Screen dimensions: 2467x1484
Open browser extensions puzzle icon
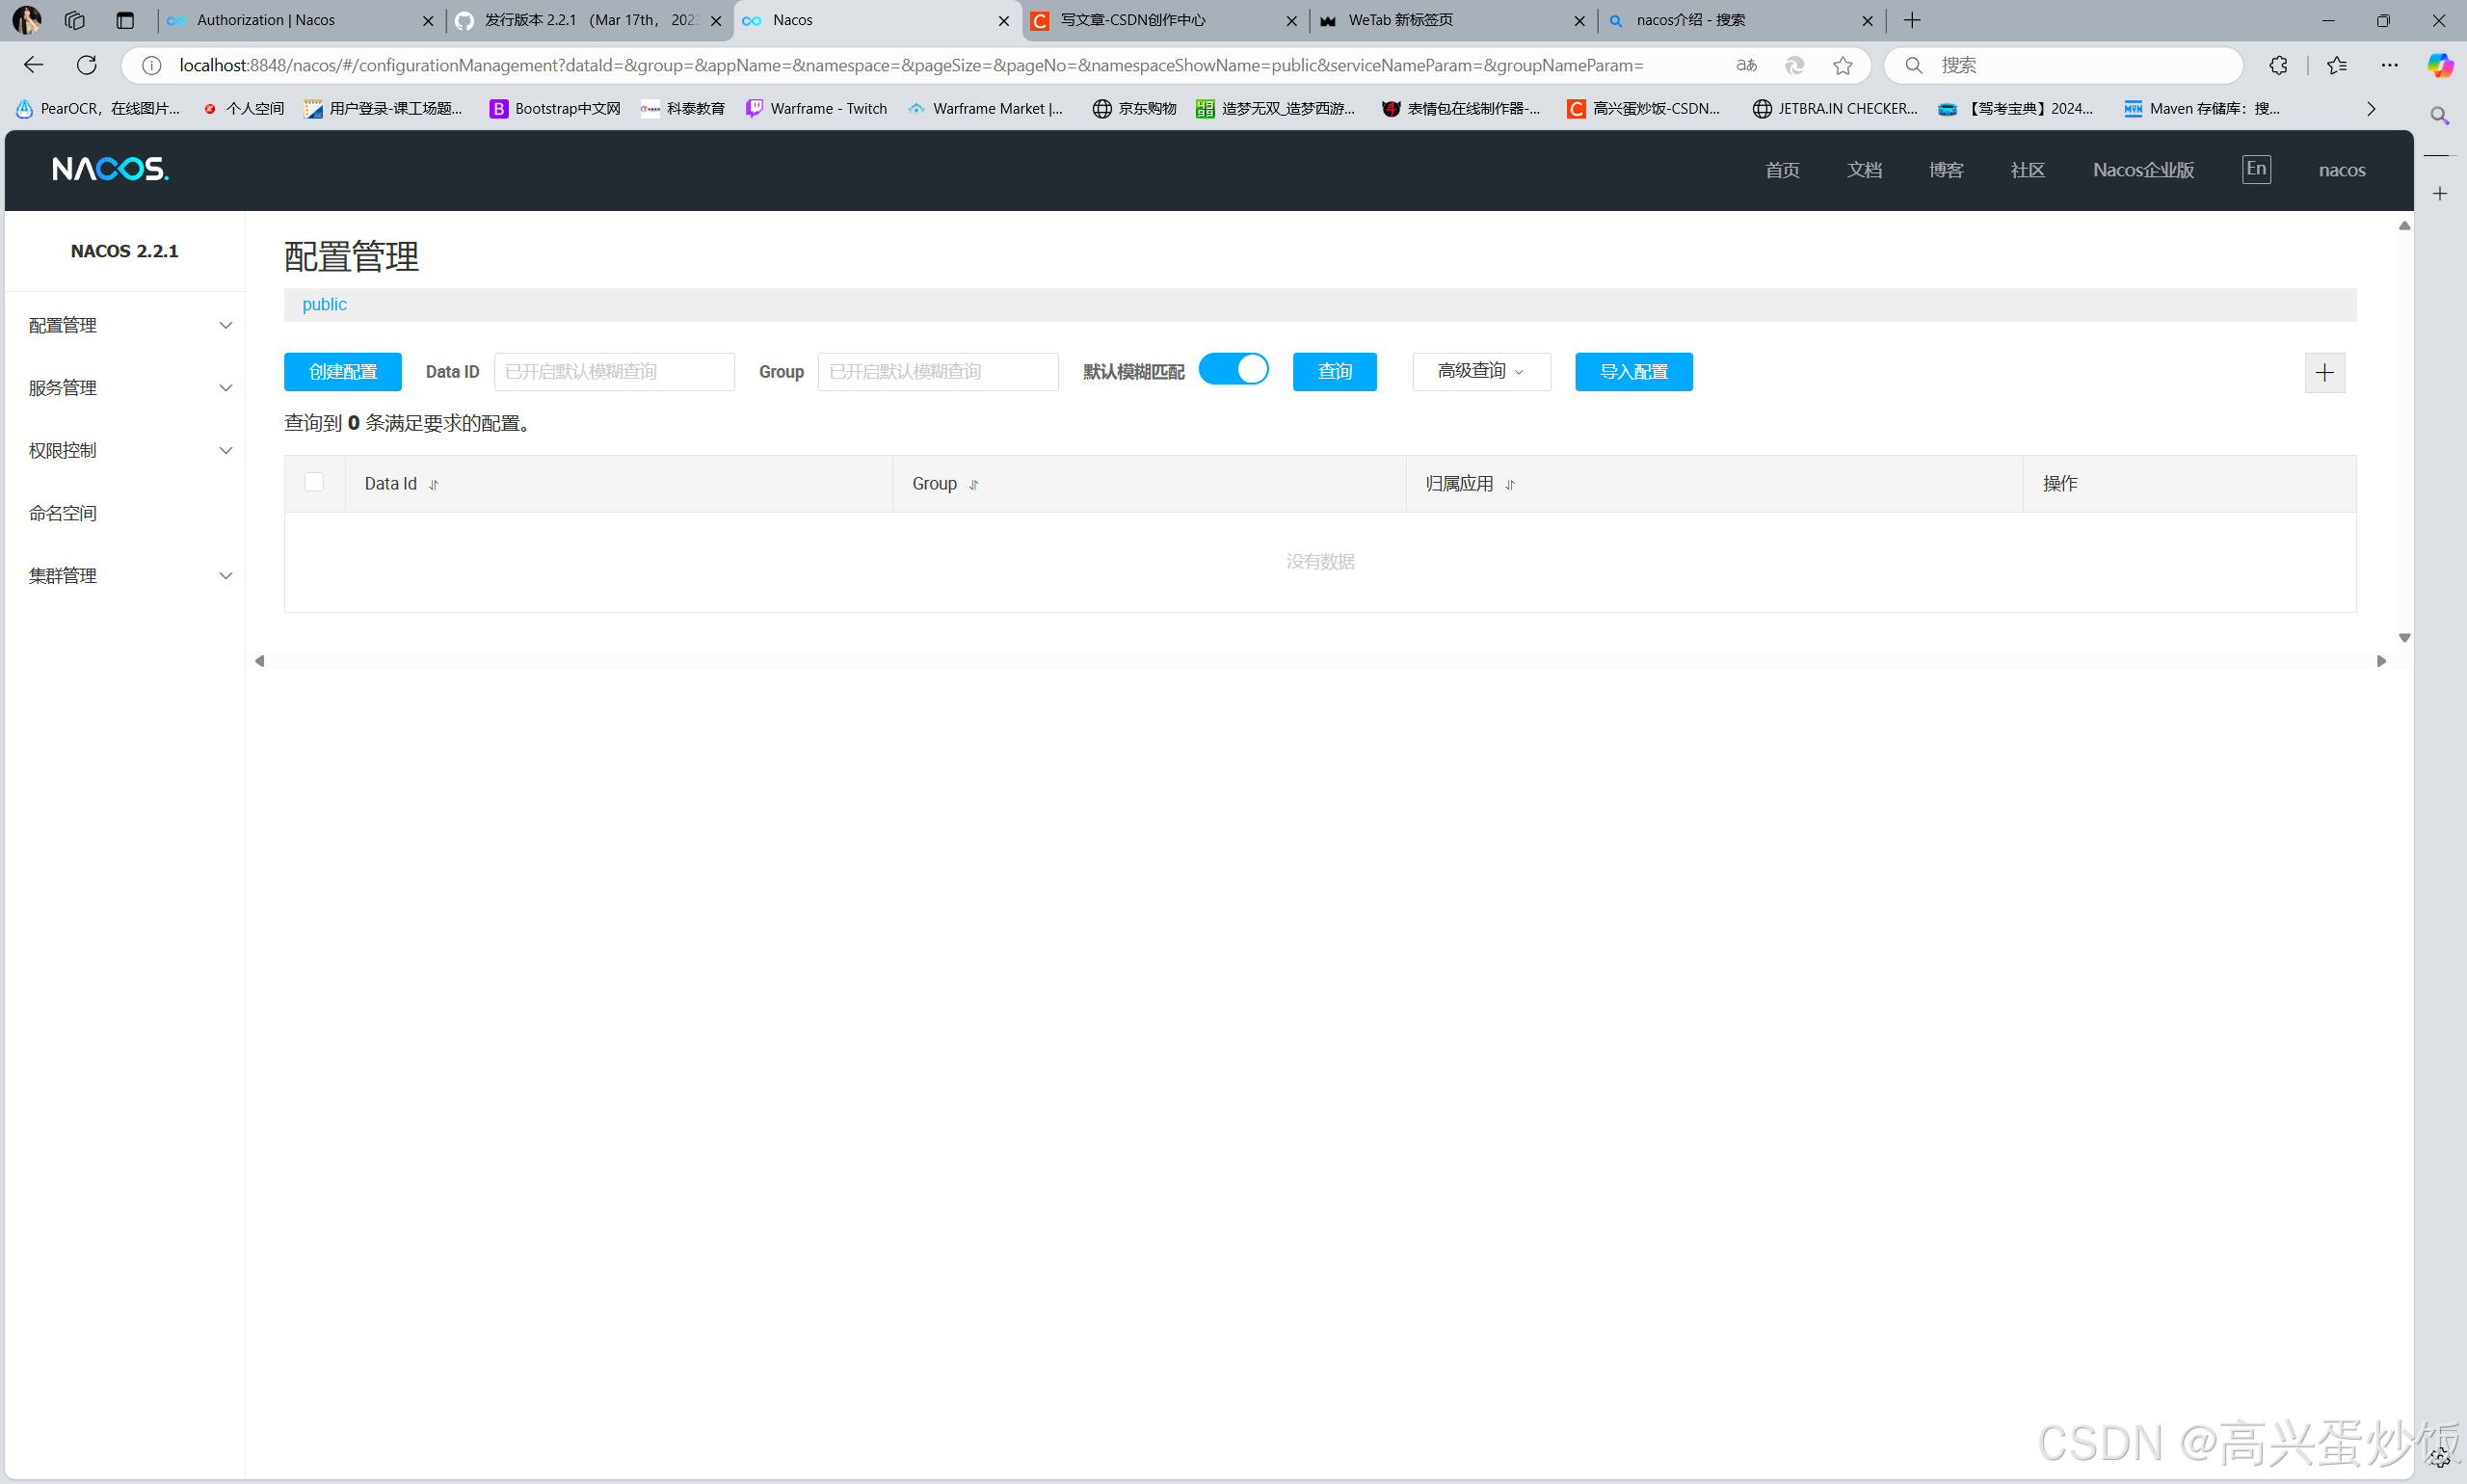pos(2278,65)
